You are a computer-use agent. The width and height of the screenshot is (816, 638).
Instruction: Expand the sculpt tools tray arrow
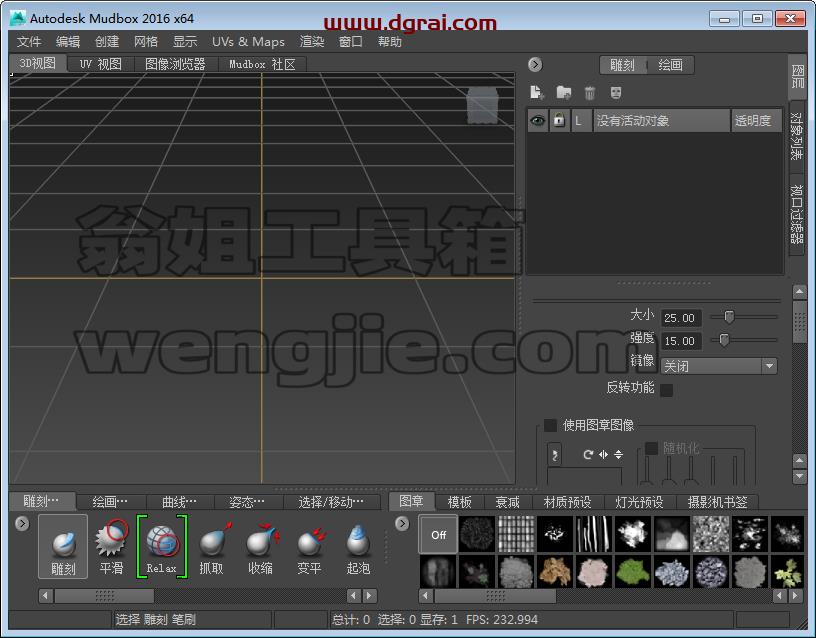click(22, 523)
